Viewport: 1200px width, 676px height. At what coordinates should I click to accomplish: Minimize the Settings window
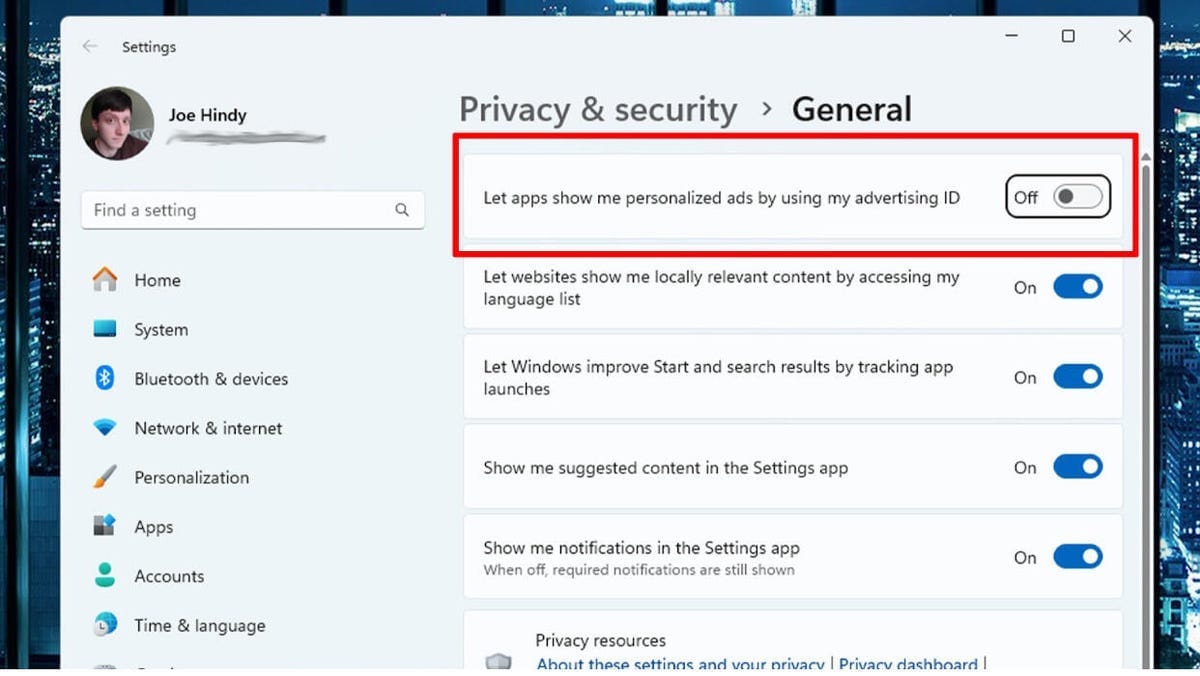[1011, 36]
